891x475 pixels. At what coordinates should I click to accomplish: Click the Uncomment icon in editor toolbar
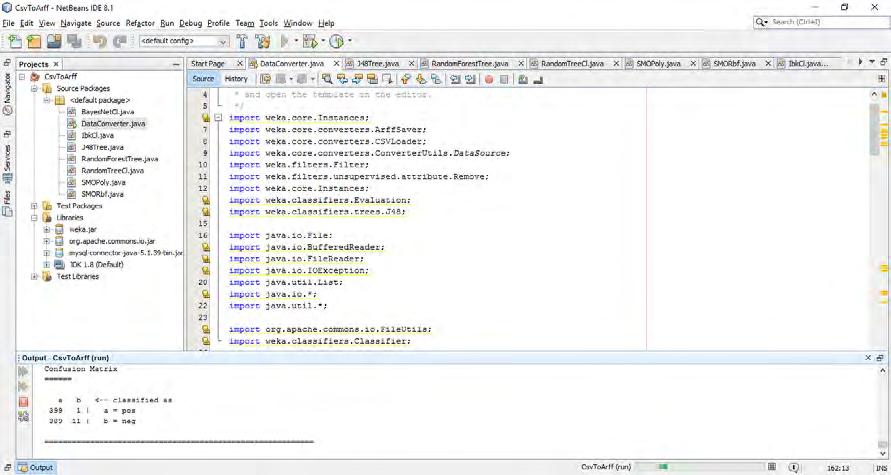[x=538, y=80]
